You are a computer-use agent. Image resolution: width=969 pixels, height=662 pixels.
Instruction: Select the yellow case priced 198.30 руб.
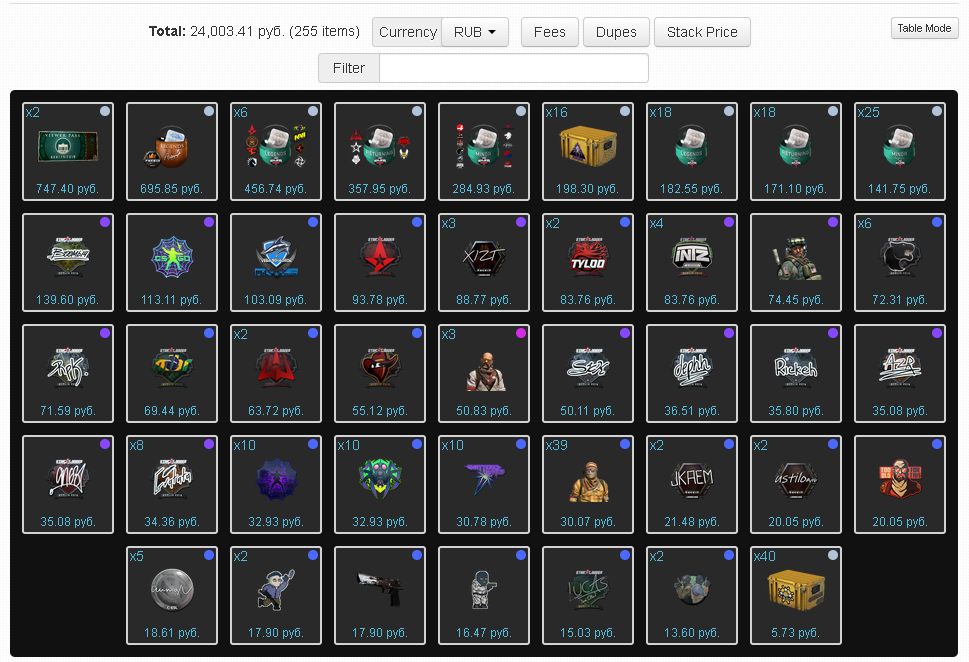(588, 151)
